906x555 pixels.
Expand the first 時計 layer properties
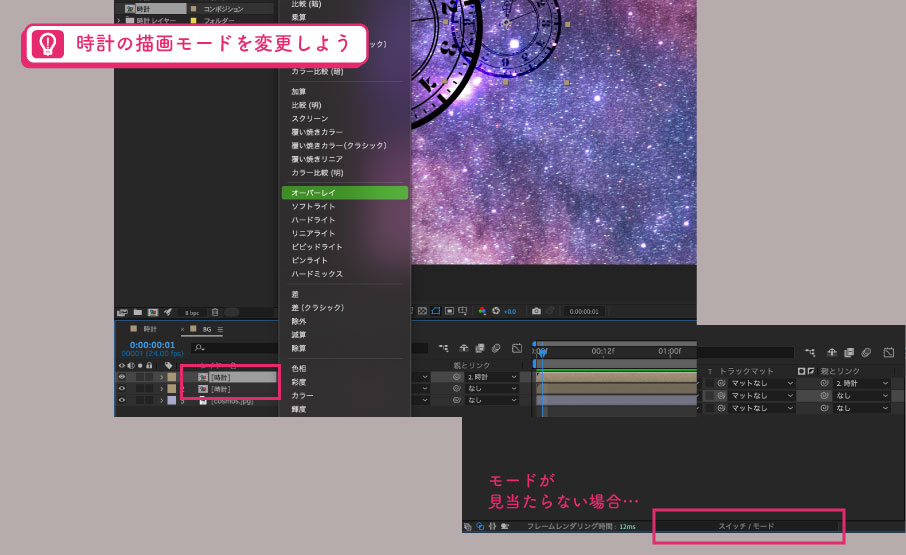pos(162,377)
